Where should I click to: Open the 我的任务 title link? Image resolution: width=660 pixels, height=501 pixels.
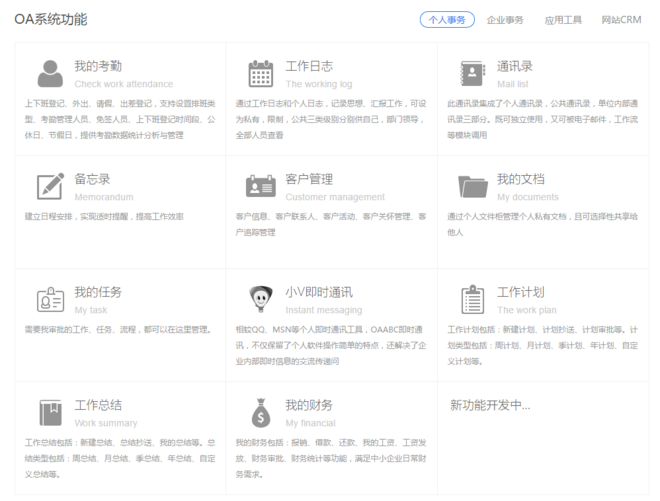[x=98, y=292]
